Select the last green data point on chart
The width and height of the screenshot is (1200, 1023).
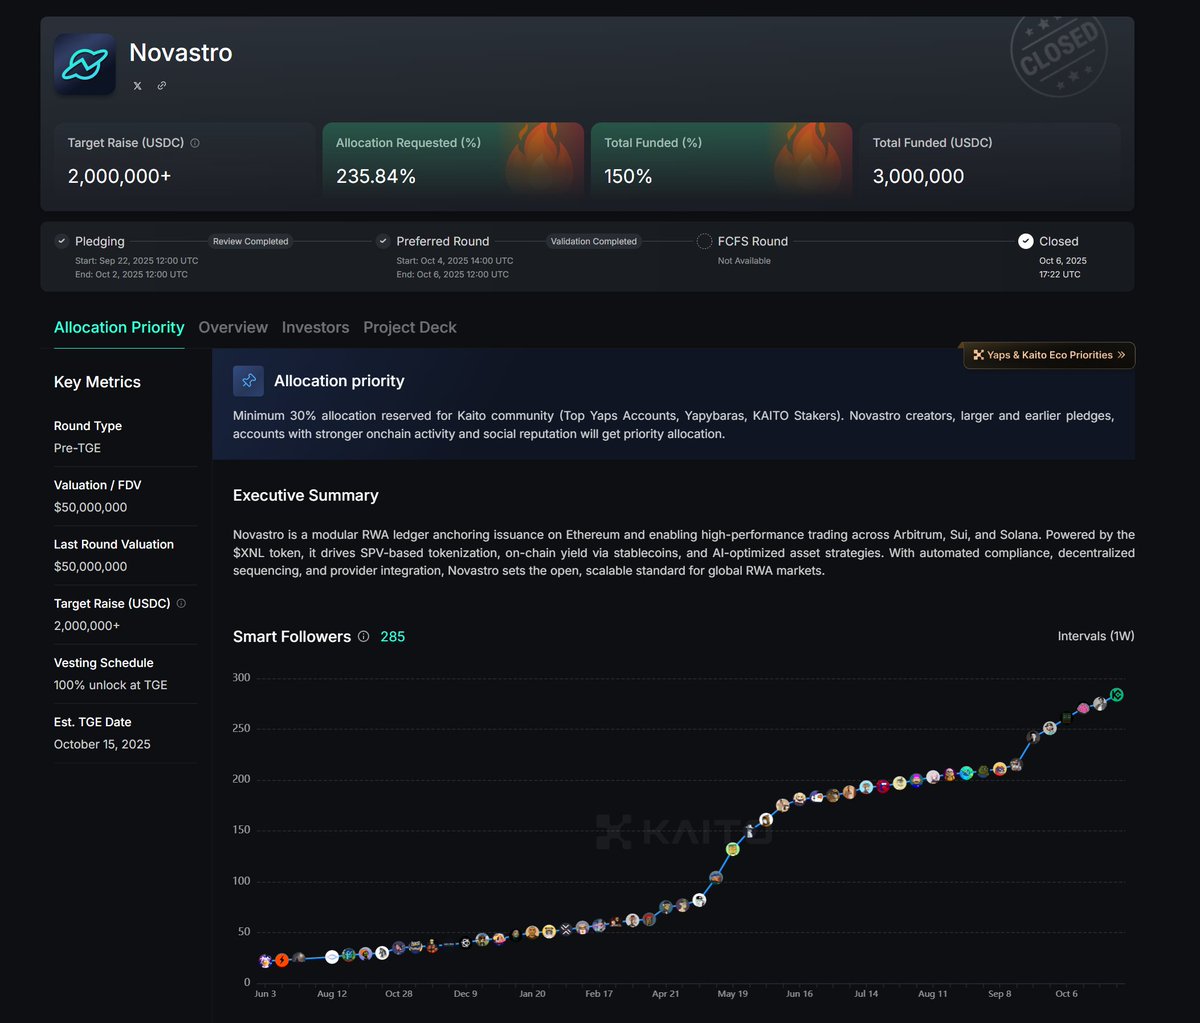1117,695
